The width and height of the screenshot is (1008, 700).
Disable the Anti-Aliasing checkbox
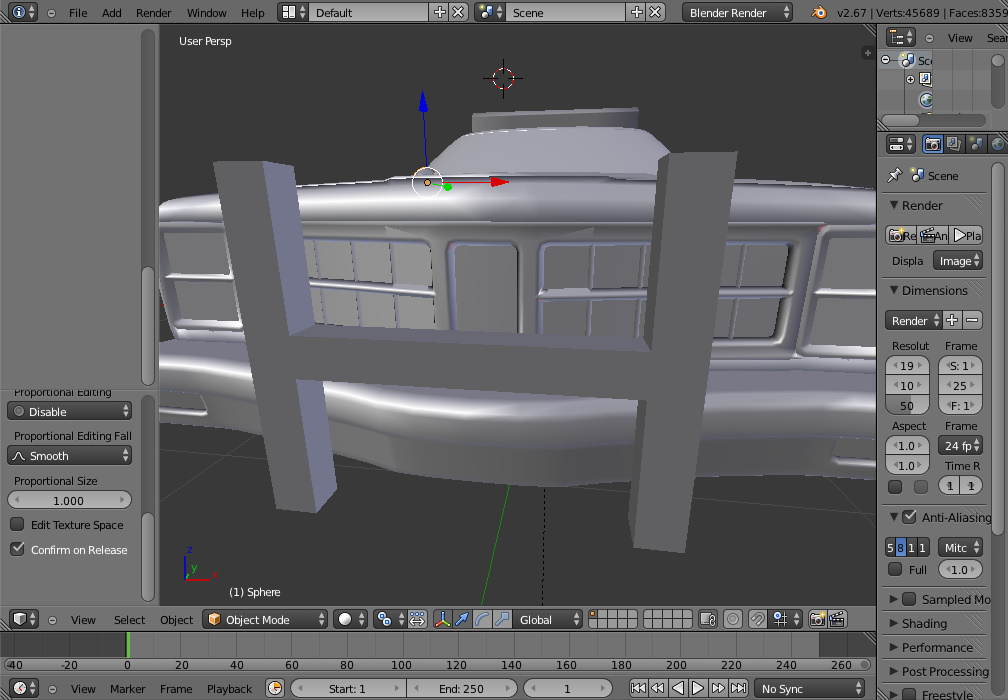[x=909, y=517]
